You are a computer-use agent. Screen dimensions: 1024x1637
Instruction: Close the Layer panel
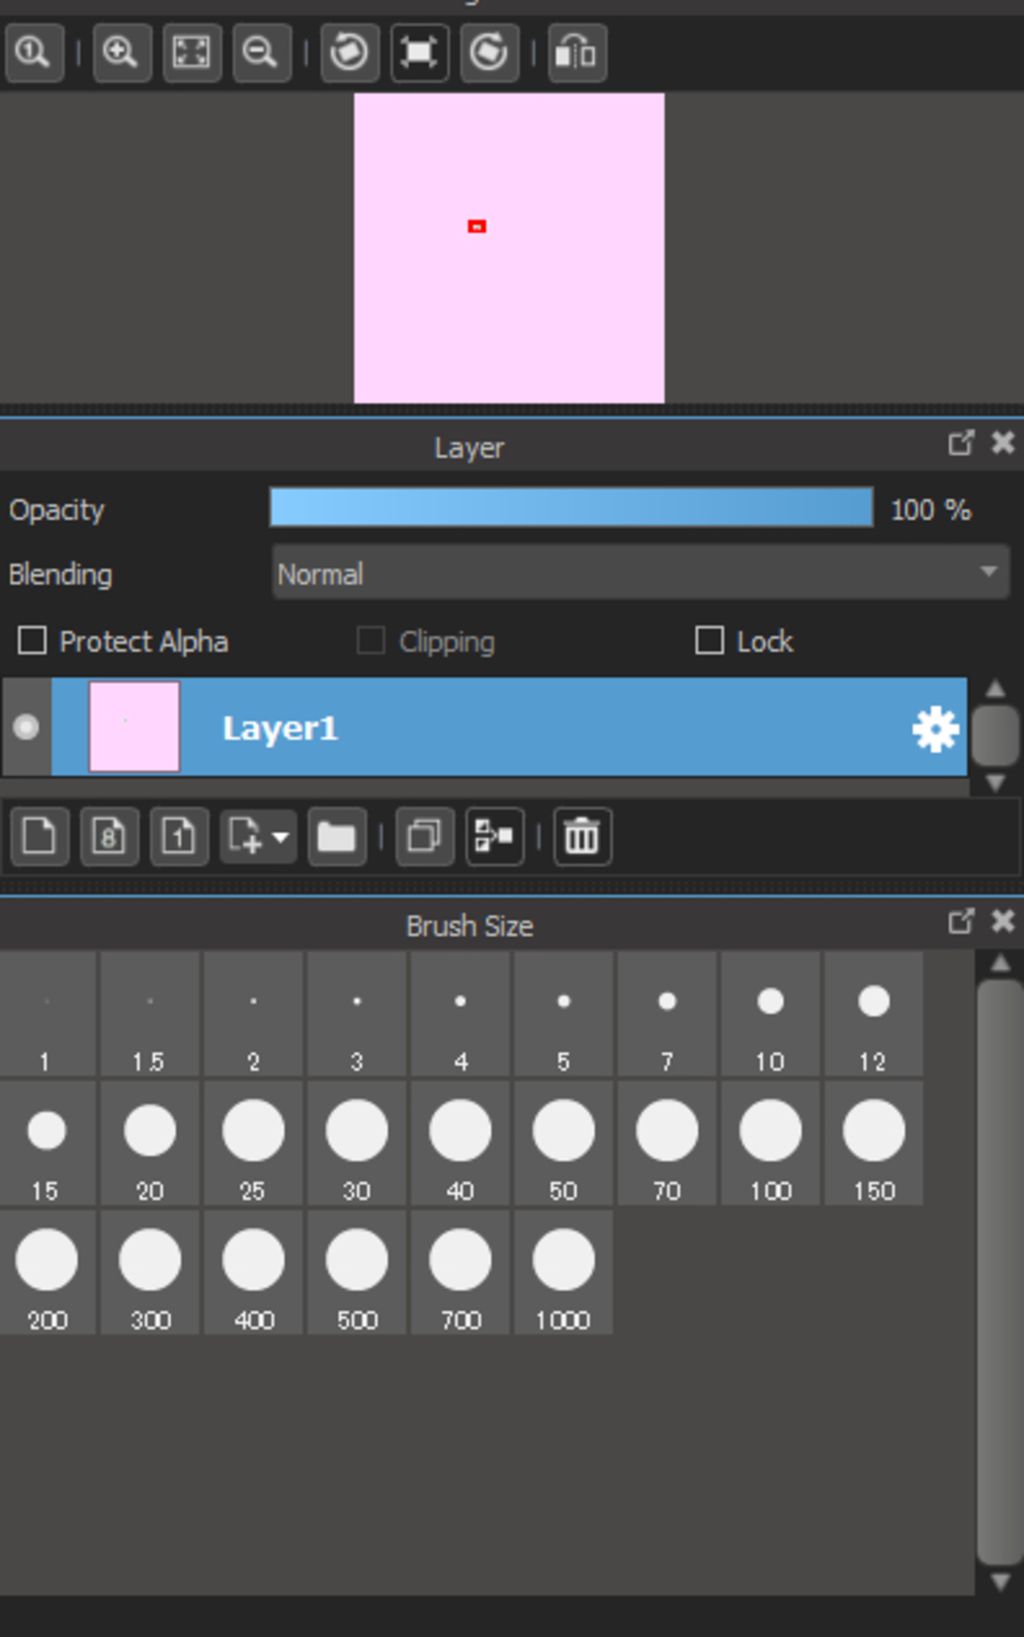[1003, 442]
